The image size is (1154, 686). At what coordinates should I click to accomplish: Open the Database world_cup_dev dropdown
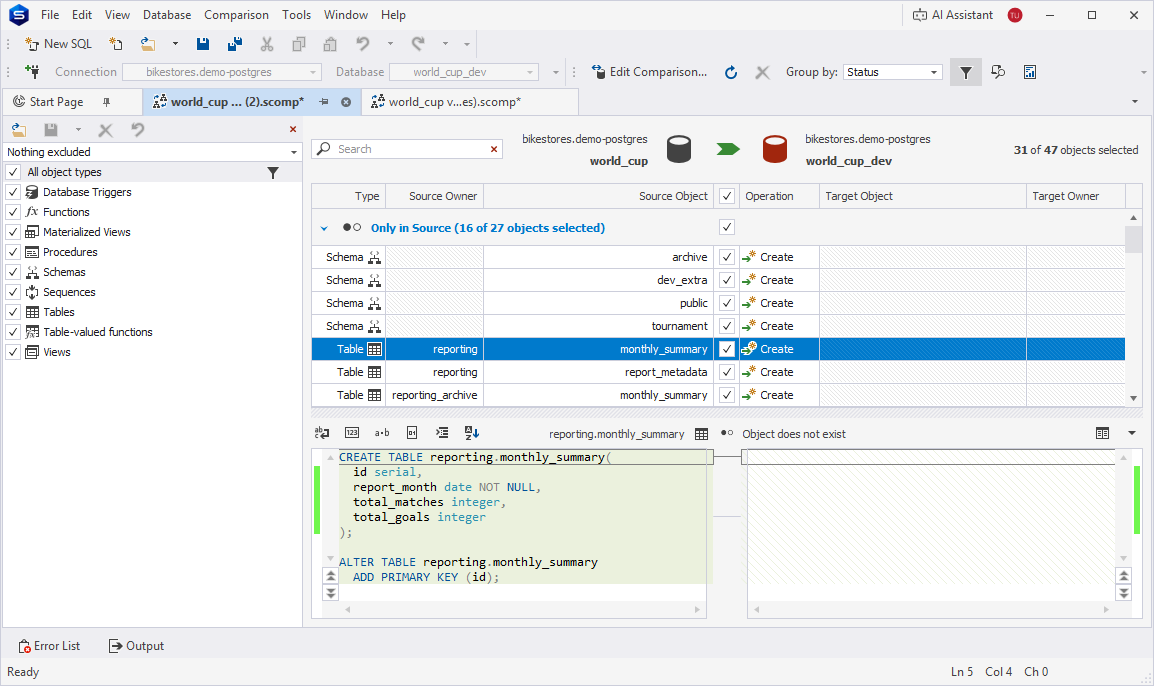pyautogui.click(x=464, y=72)
